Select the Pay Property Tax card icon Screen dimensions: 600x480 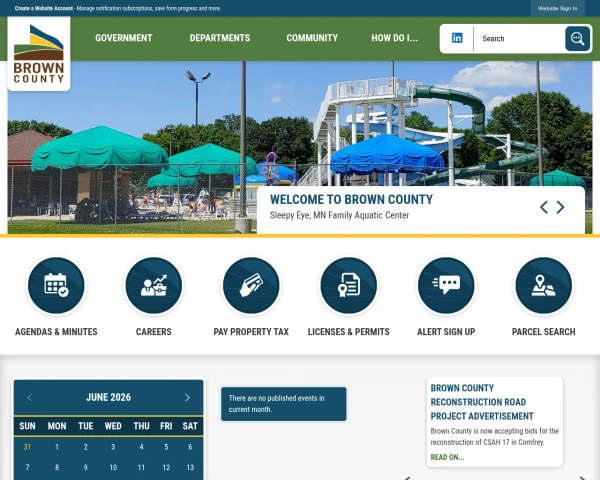click(x=251, y=286)
